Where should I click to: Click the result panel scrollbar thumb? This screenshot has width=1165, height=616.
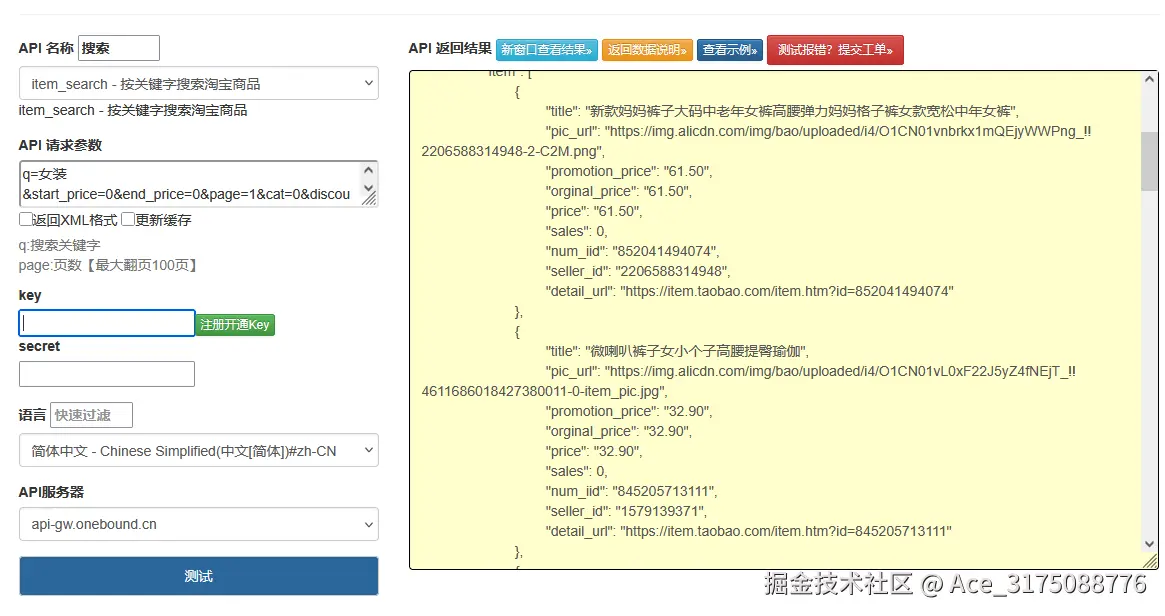pyautogui.click(x=1149, y=161)
